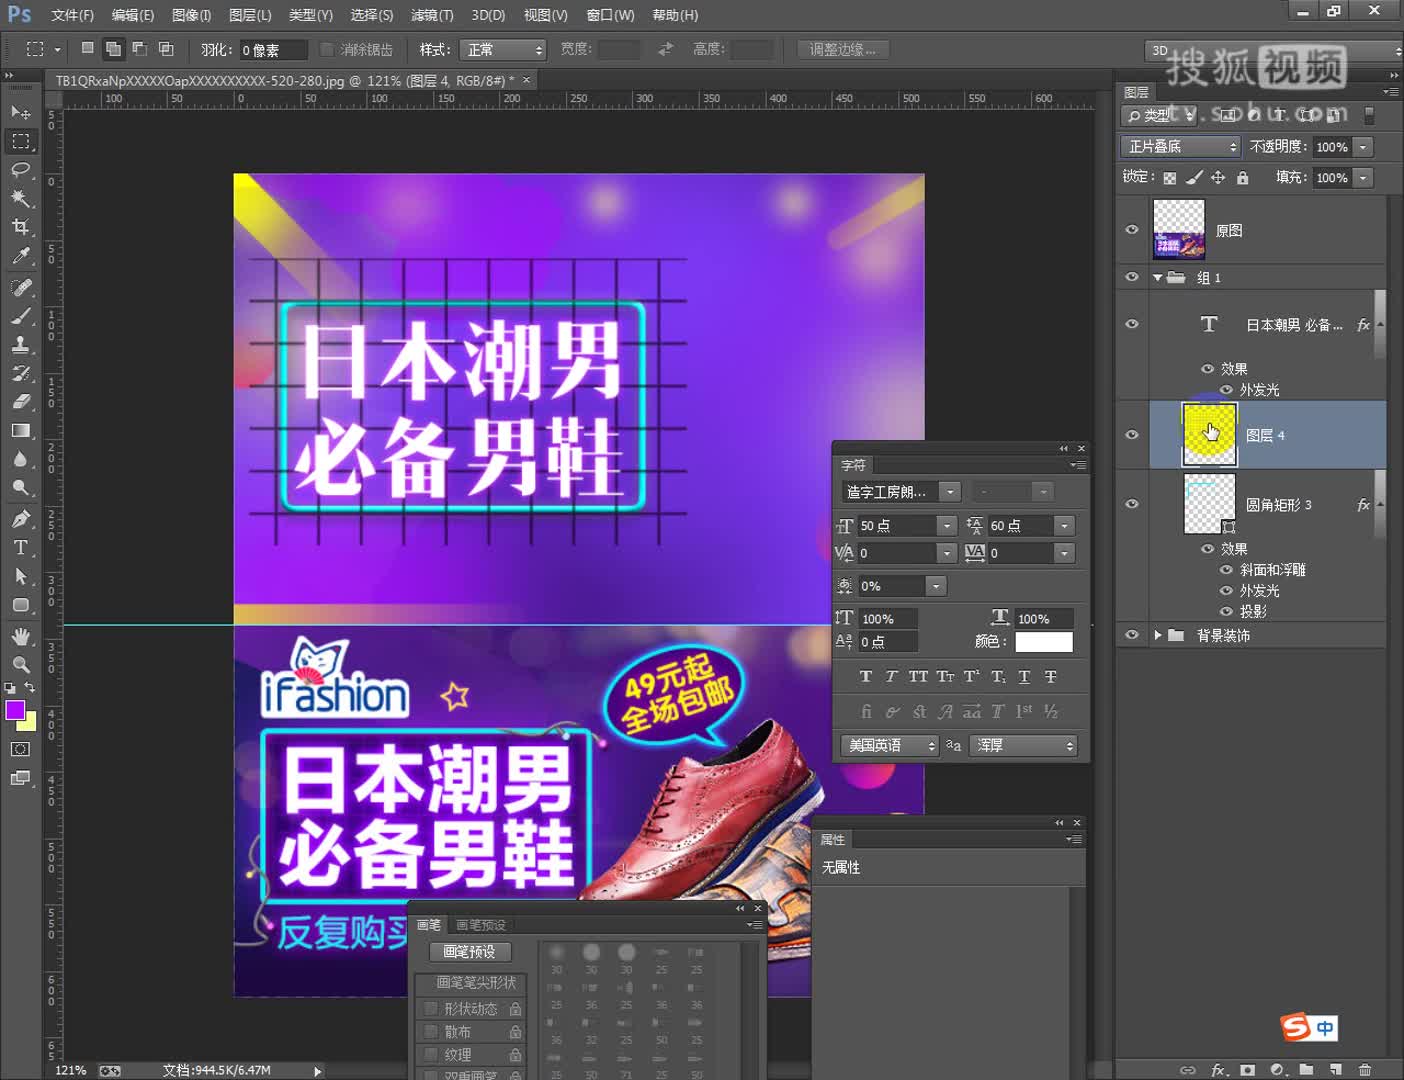Screen dimensions: 1404x1080
Task: Select the Dodge tool
Action: 20,488
